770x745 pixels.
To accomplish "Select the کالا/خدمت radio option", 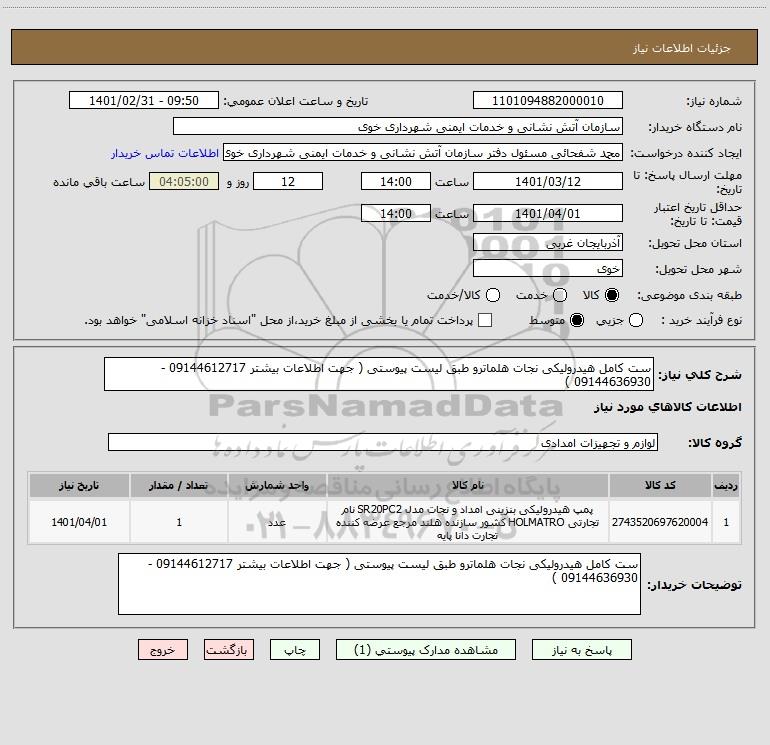I will (493, 295).
